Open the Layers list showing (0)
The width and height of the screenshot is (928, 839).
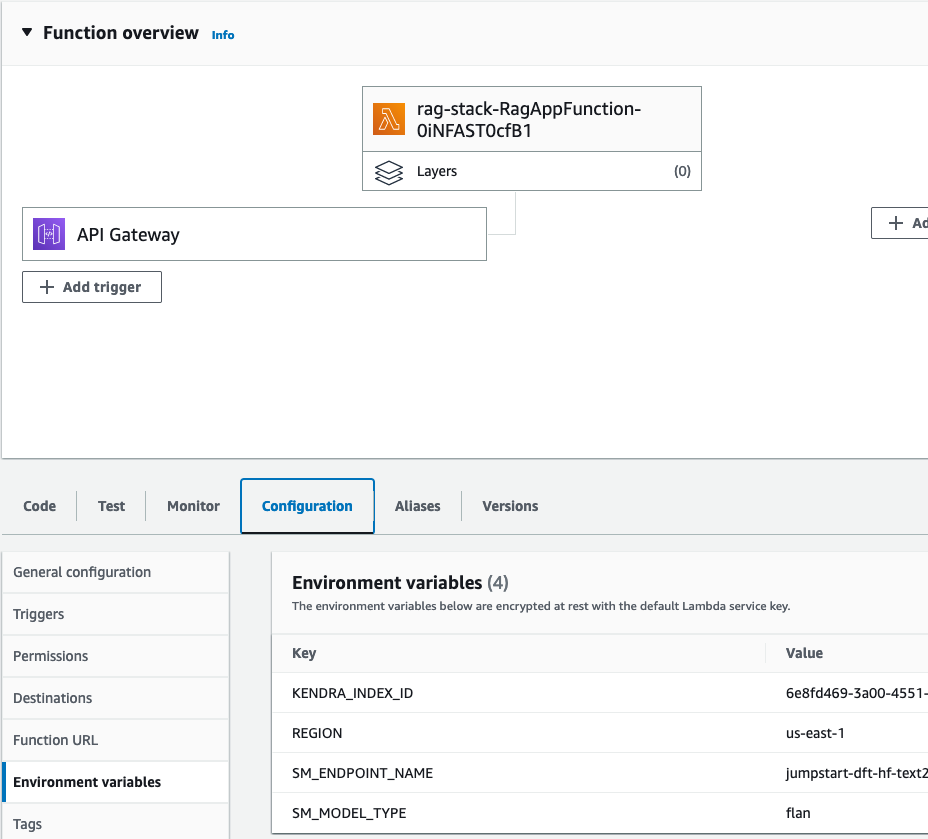pos(531,172)
